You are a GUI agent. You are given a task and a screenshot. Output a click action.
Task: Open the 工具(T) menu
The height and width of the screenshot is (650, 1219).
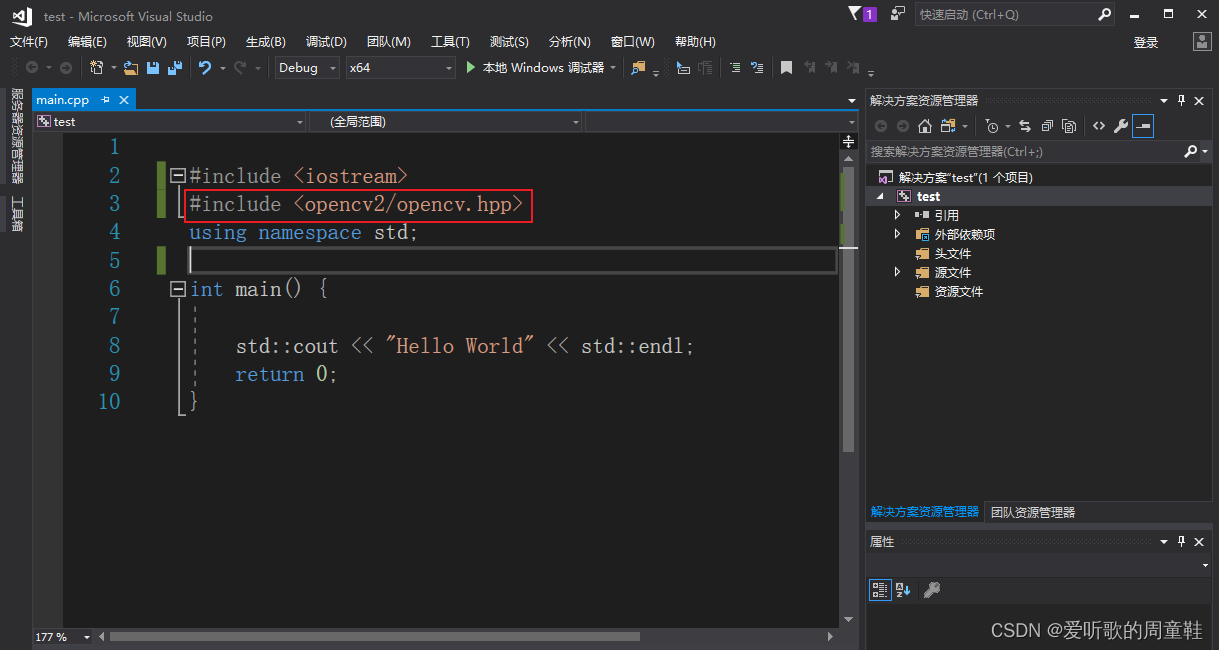click(x=450, y=42)
